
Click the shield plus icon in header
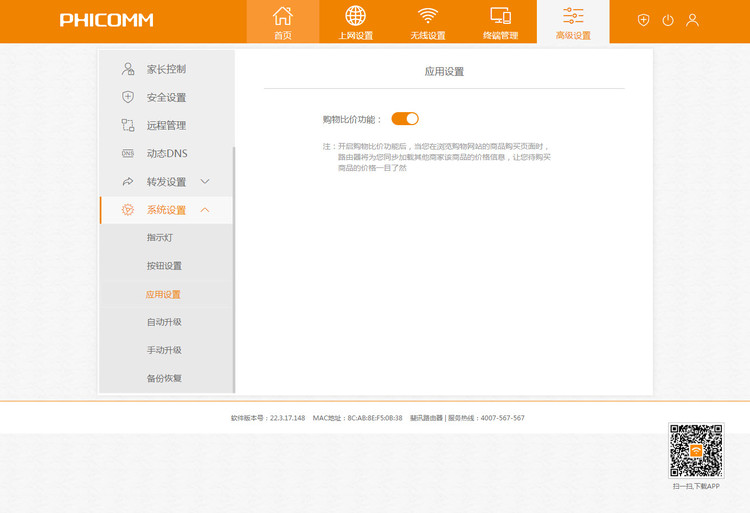pos(643,20)
